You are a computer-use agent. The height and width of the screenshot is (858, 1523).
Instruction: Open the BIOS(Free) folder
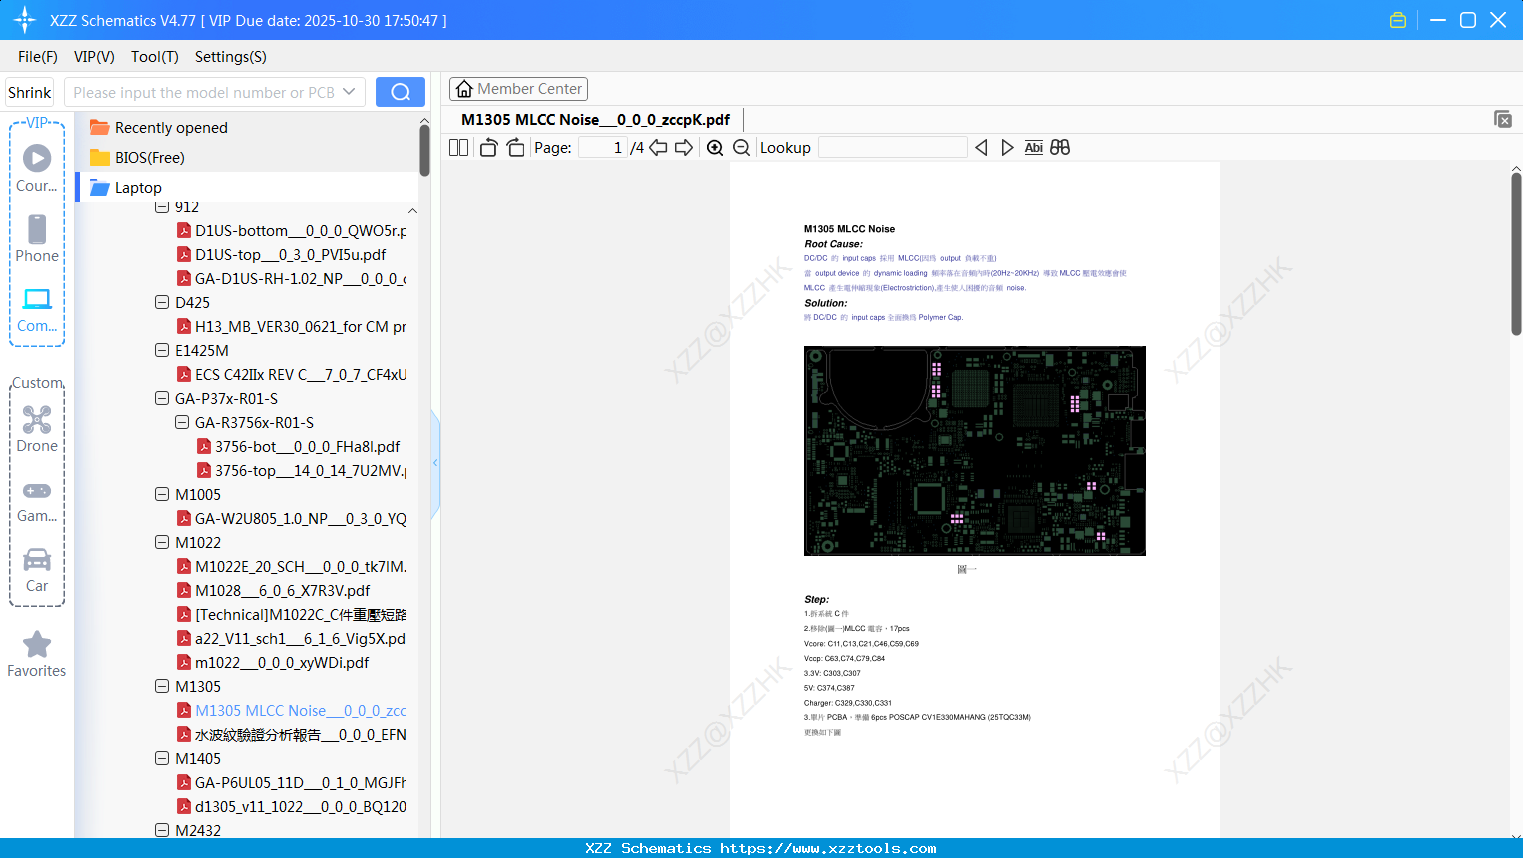tap(137, 157)
